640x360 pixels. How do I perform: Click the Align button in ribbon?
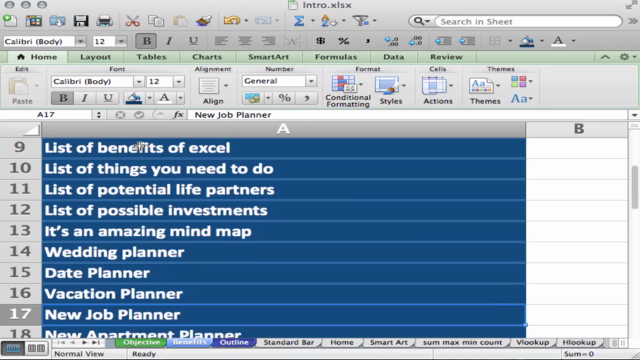pyautogui.click(x=213, y=91)
